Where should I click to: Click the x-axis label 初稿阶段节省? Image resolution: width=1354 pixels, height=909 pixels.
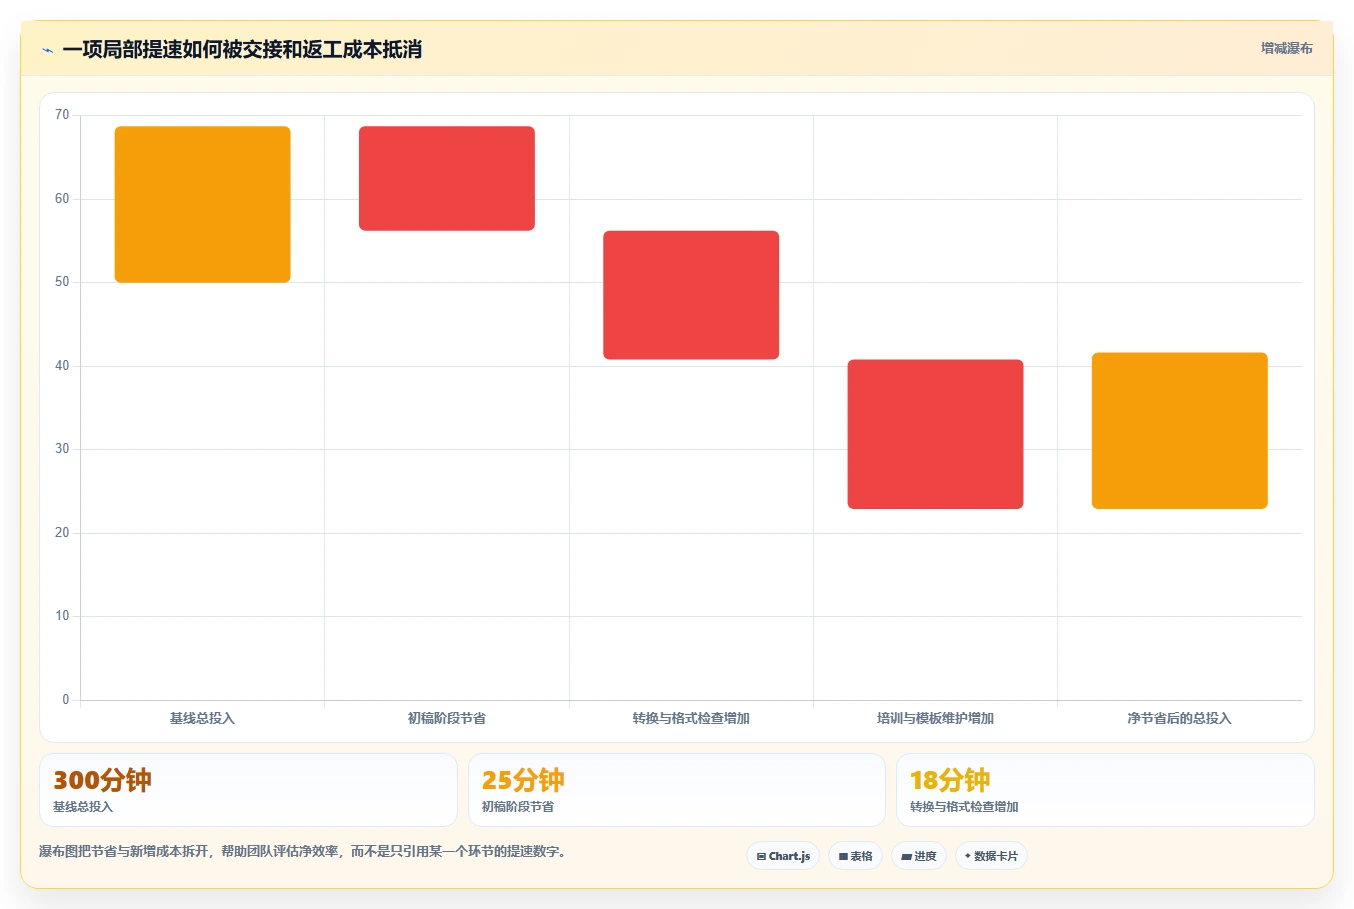(447, 718)
